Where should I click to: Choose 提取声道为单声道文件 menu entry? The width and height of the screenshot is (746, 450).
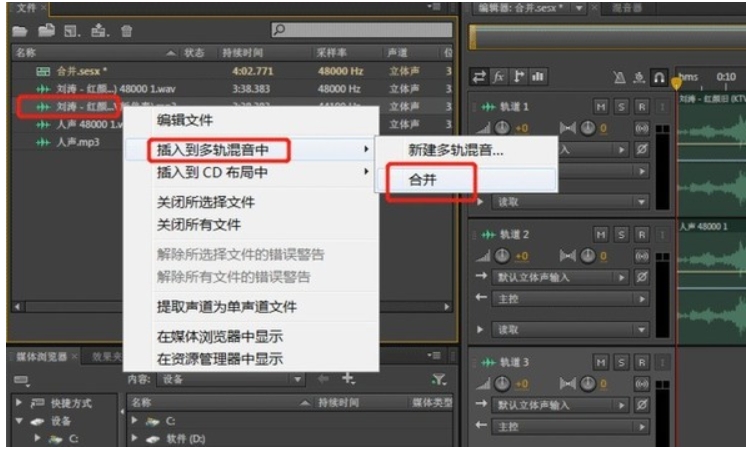click(227, 307)
